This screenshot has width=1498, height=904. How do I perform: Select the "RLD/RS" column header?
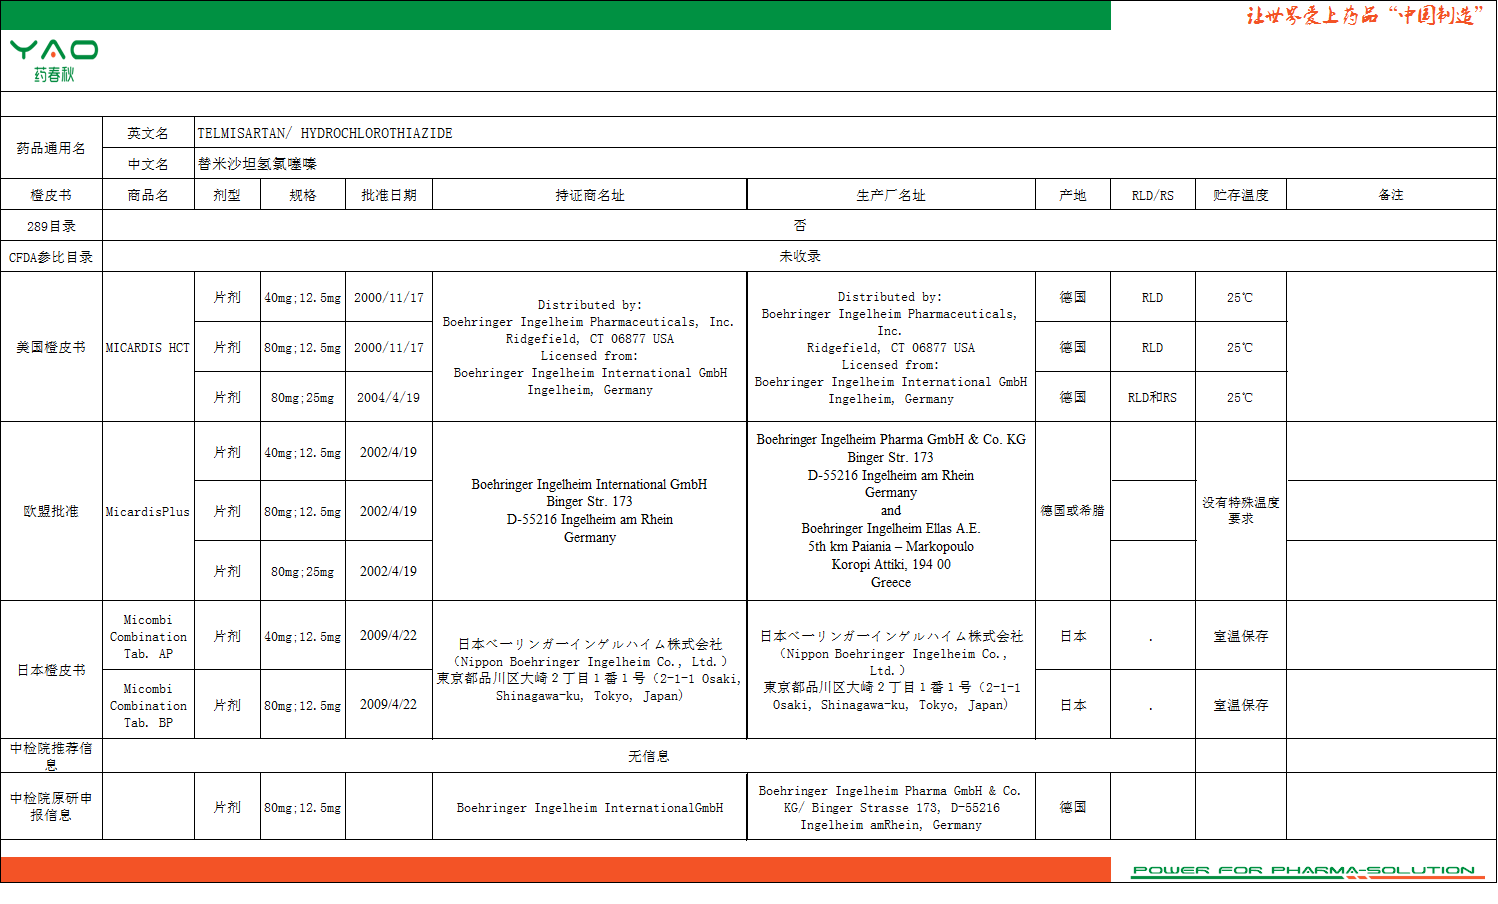(1153, 195)
